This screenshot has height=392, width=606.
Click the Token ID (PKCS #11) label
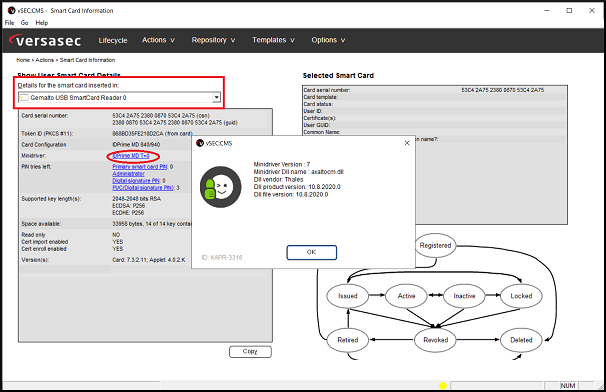[x=47, y=134]
